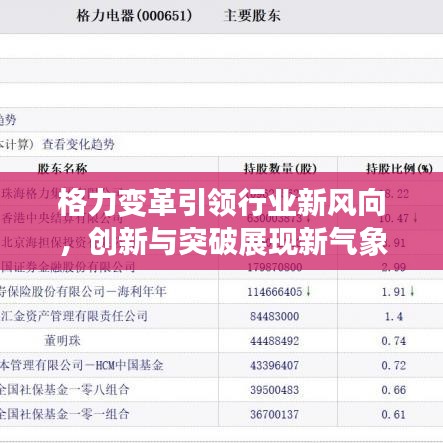This screenshot has width=443, height=443.
Task: Select shareholder 汇金资产管理有限责任公司
Action: pyautogui.click(x=74, y=316)
